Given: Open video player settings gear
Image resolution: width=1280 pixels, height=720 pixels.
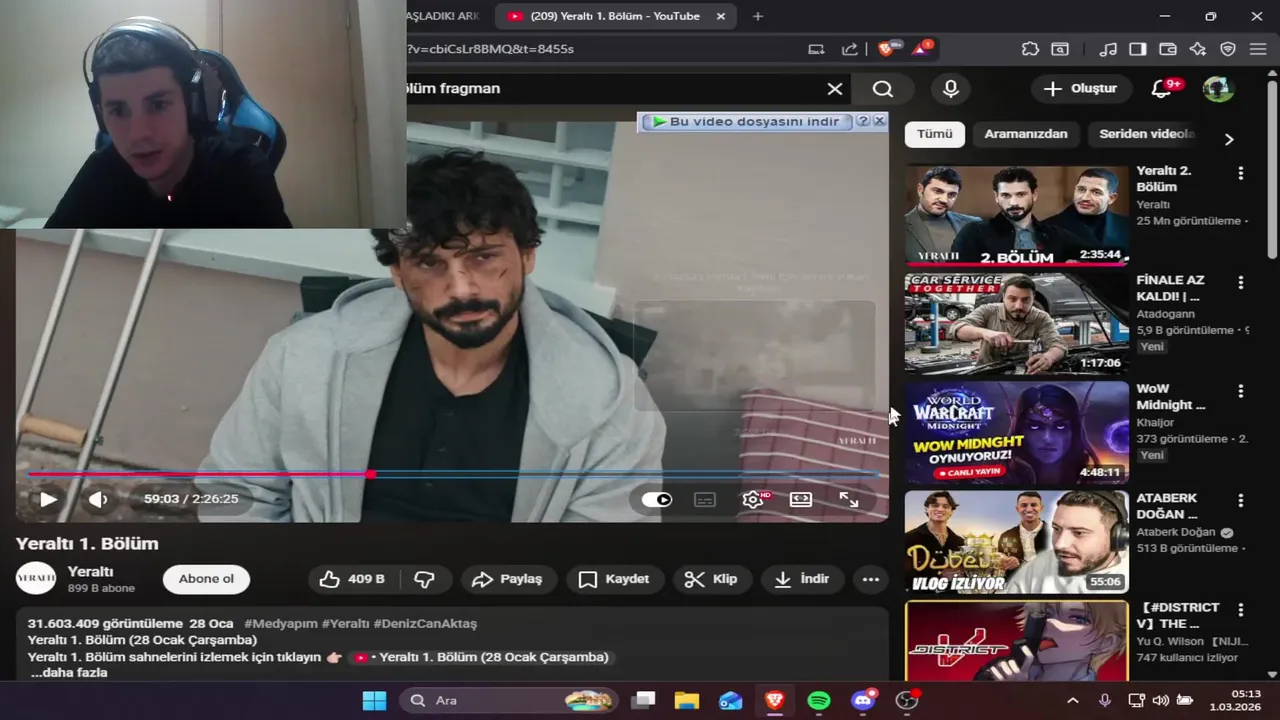Looking at the screenshot, I should click(753, 499).
